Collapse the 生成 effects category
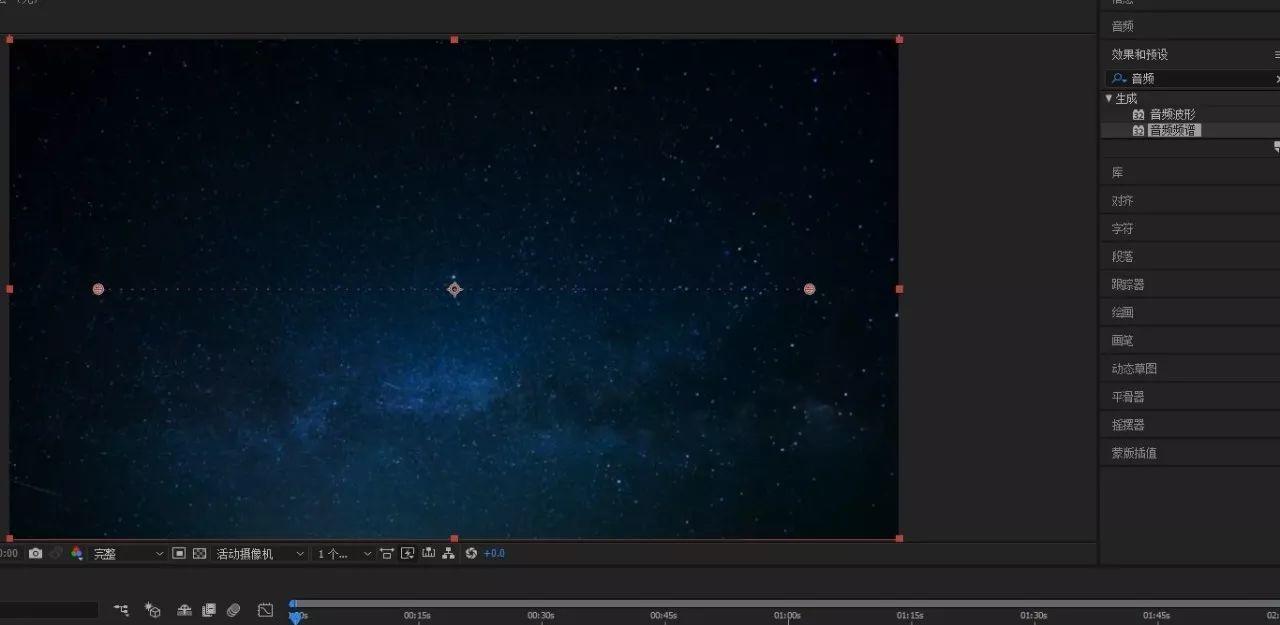 [1109, 98]
